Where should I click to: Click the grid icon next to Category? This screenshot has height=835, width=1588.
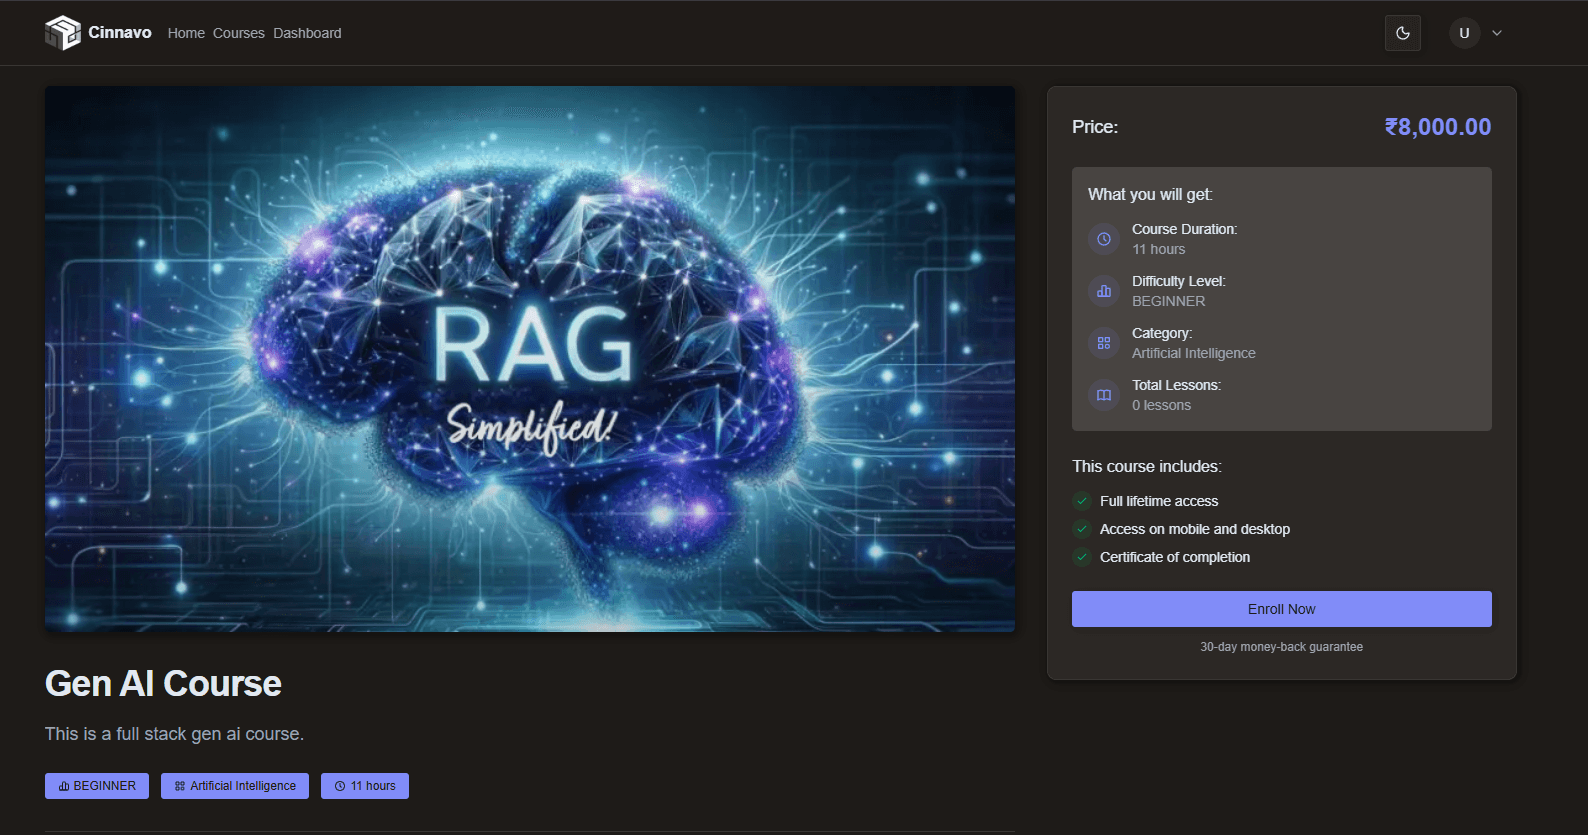click(1104, 343)
